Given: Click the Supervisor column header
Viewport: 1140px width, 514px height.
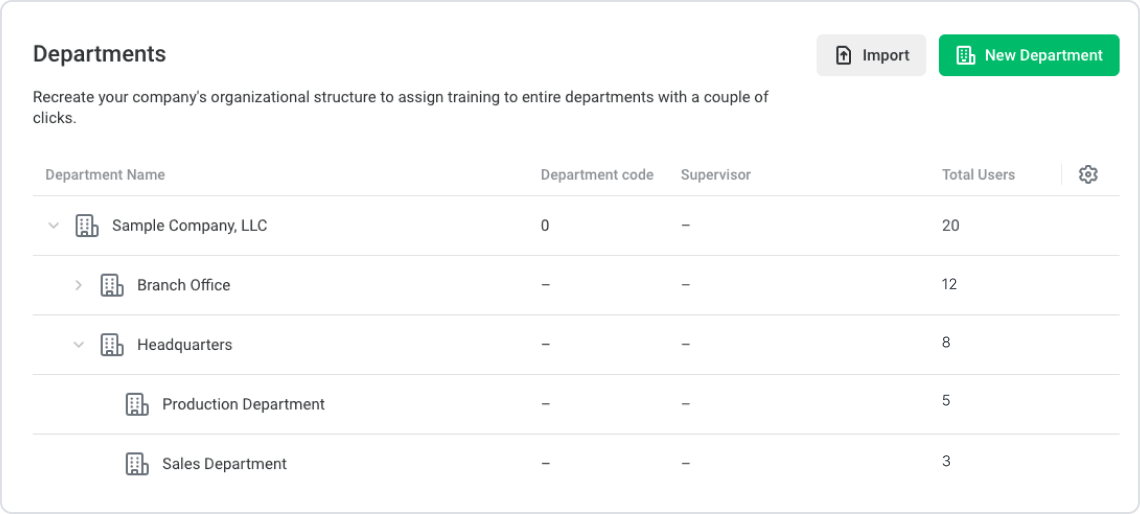Looking at the screenshot, I should click(716, 174).
